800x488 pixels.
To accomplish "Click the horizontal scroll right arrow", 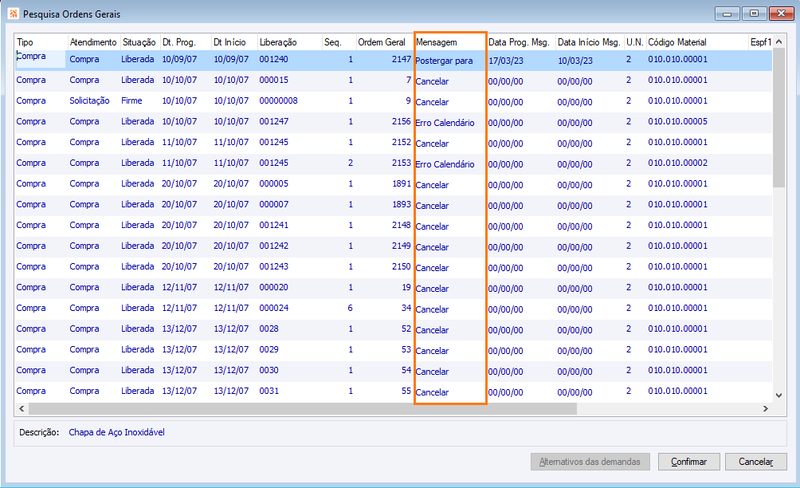I will click(765, 408).
